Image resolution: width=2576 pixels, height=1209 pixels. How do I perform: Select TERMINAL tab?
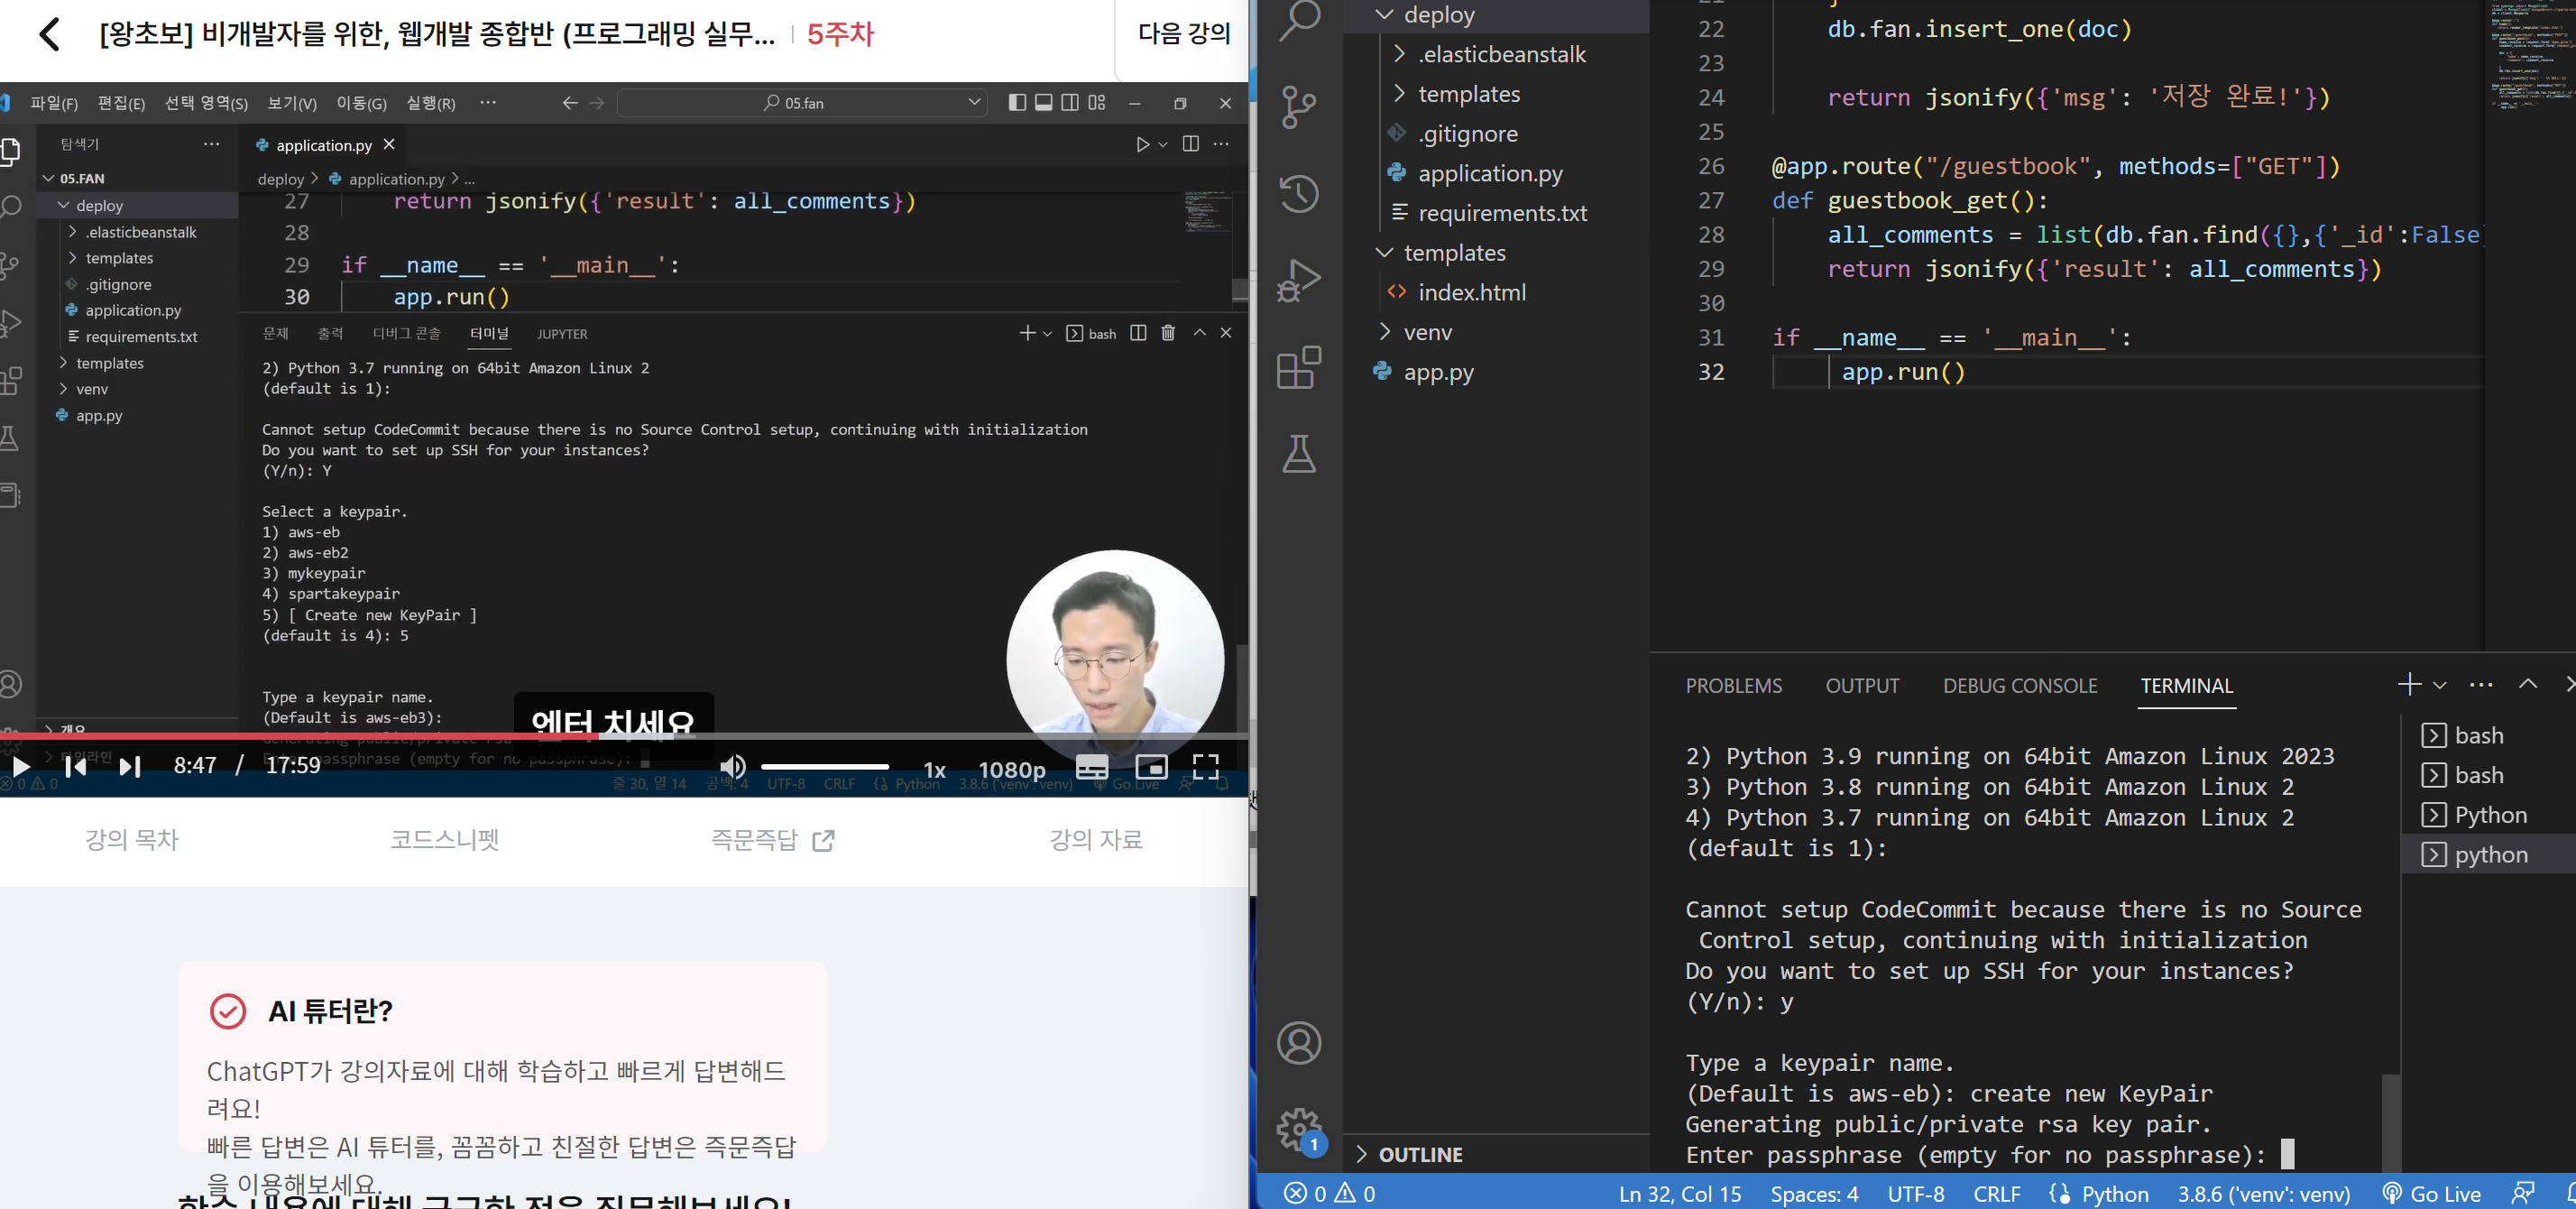(2186, 686)
